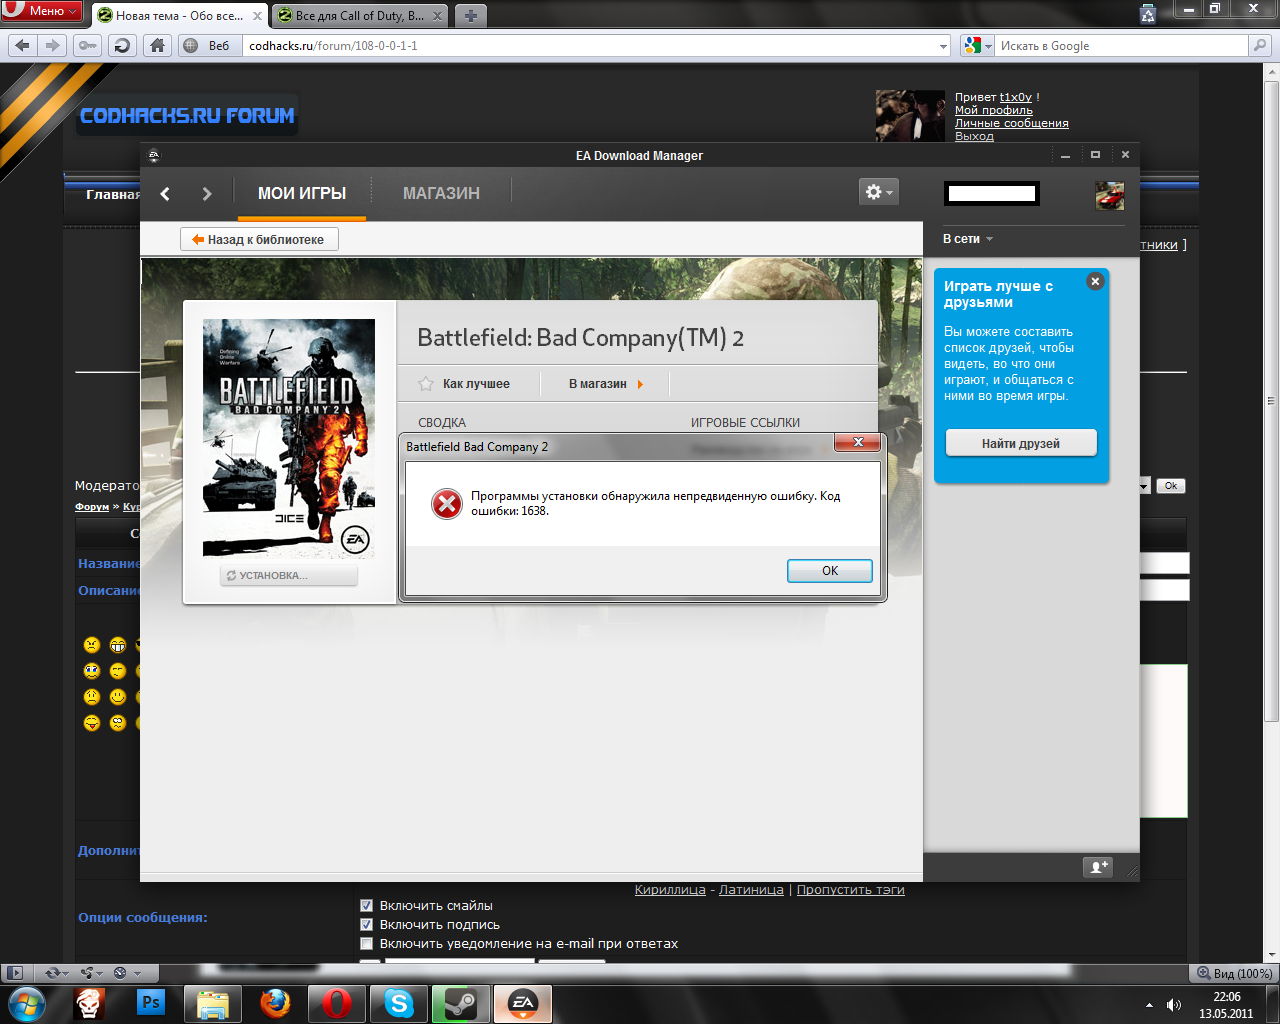Click the EA Download Manager taskbar icon

click(522, 1004)
